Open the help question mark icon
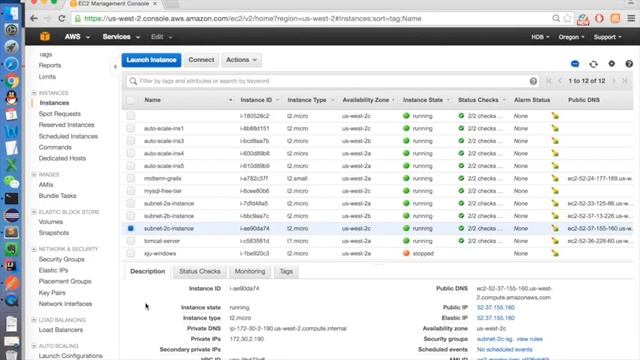Image resolution: width=640 pixels, height=360 pixels. pos(629,64)
